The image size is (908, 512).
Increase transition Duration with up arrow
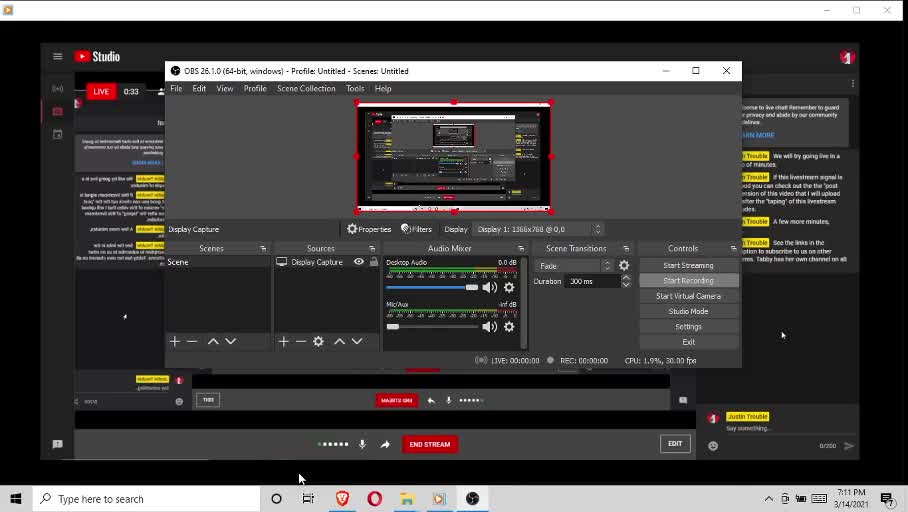tap(626, 277)
